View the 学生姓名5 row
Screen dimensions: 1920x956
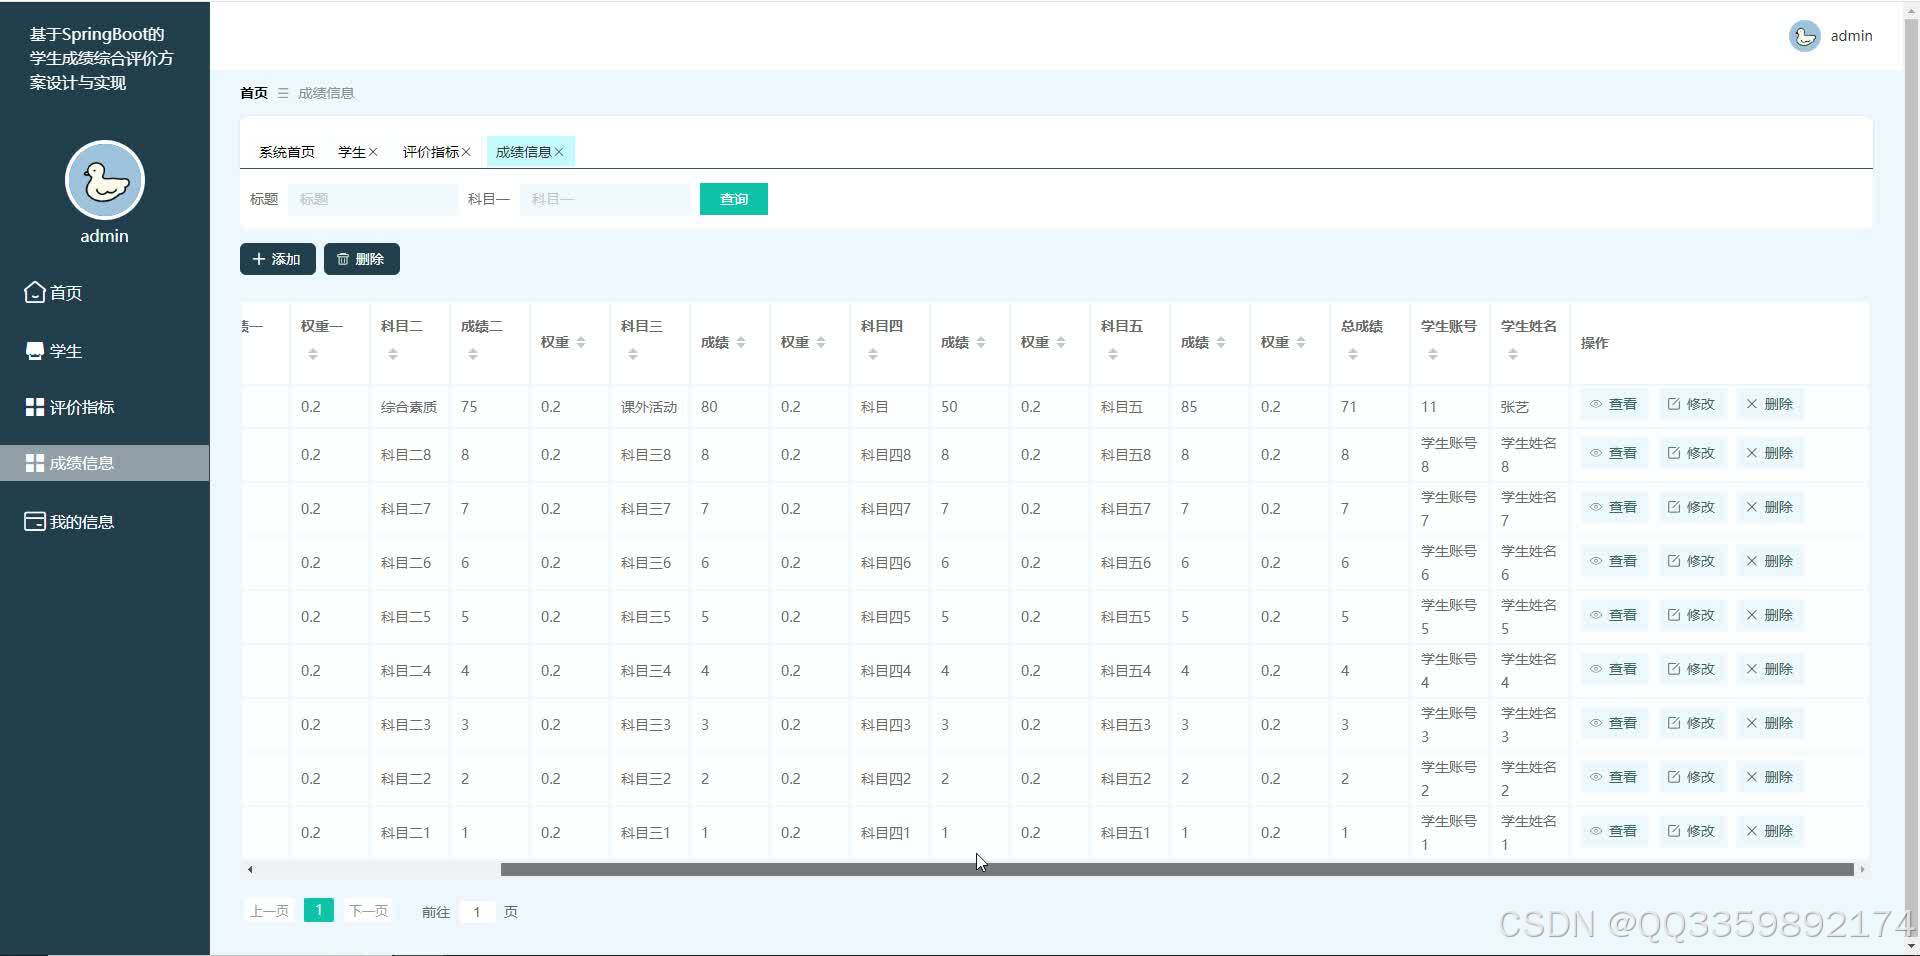(1613, 615)
